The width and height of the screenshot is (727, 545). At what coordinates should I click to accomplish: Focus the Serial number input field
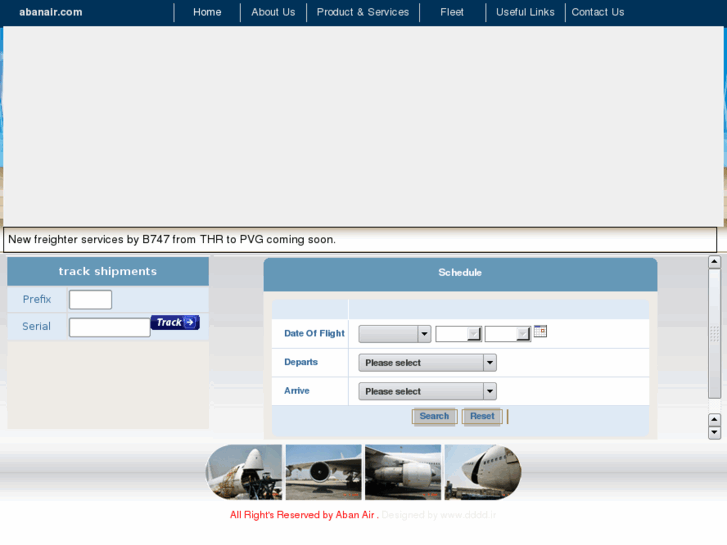coord(109,327)
